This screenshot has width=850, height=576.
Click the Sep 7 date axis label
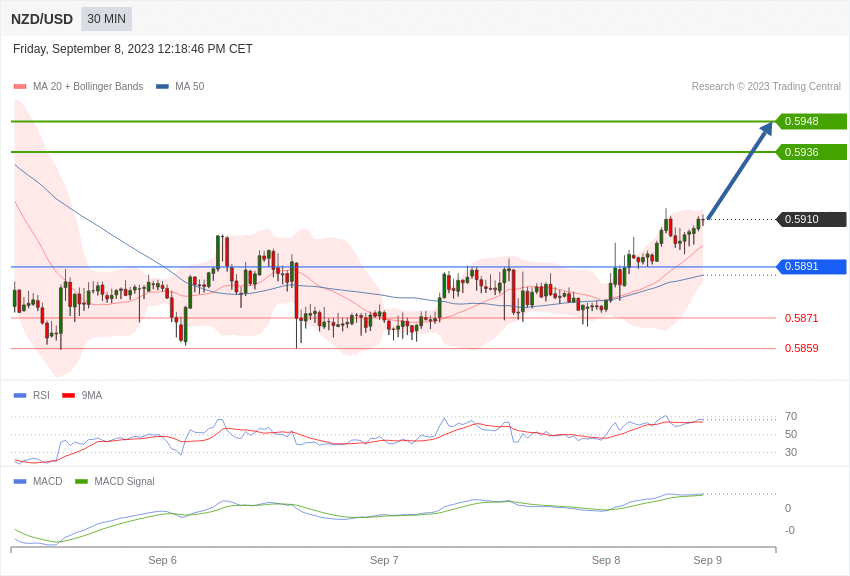(384, 560)
